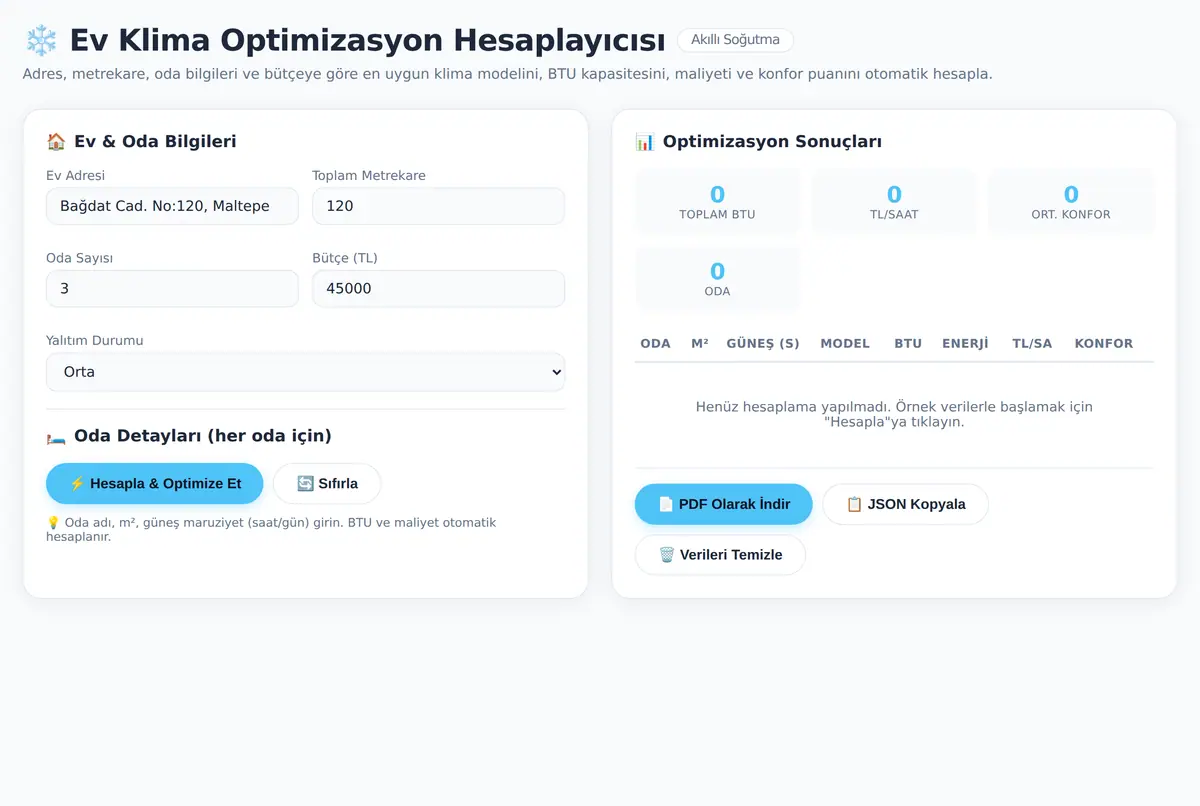Screen dimensions: 1200x806
Task: Click the BTU column header
Action: tap(908, 343)
